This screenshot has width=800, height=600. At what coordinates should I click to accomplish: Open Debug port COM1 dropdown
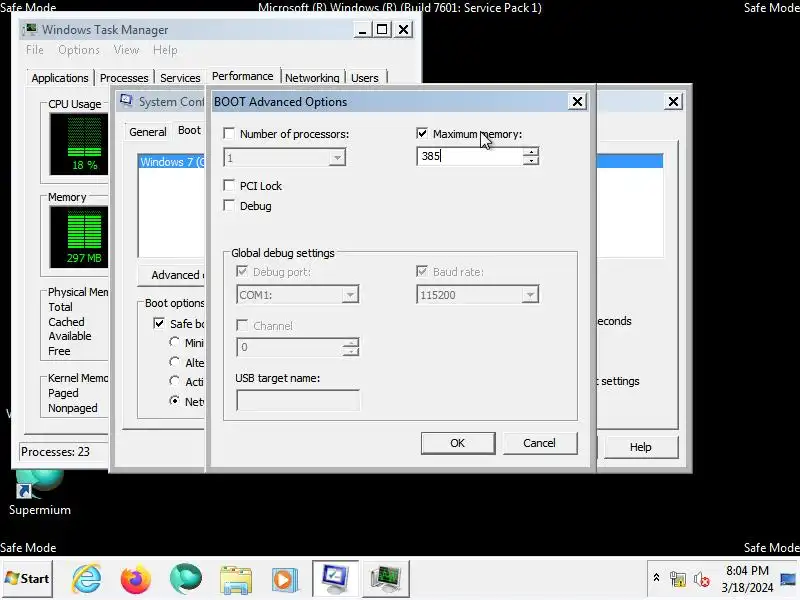click(x=350, y=295)
